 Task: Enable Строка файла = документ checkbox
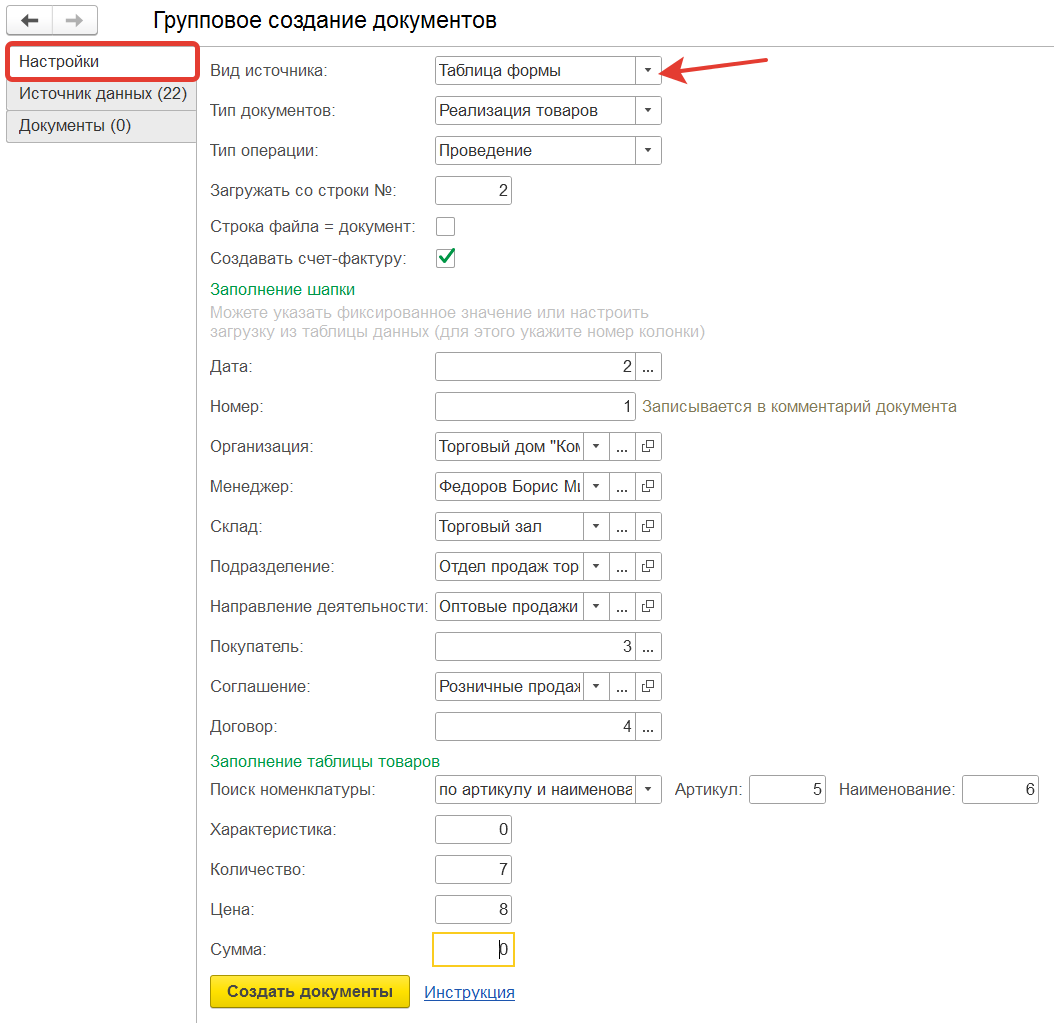[445, 227]
